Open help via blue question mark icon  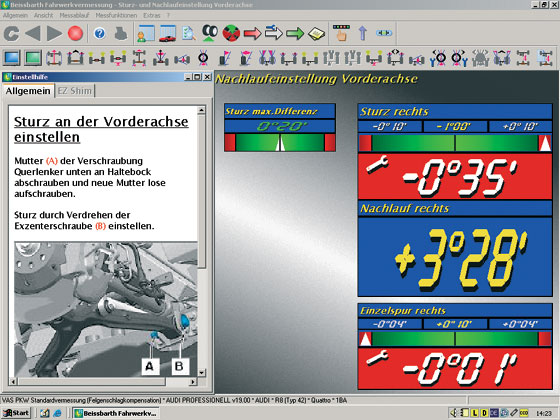100,34
